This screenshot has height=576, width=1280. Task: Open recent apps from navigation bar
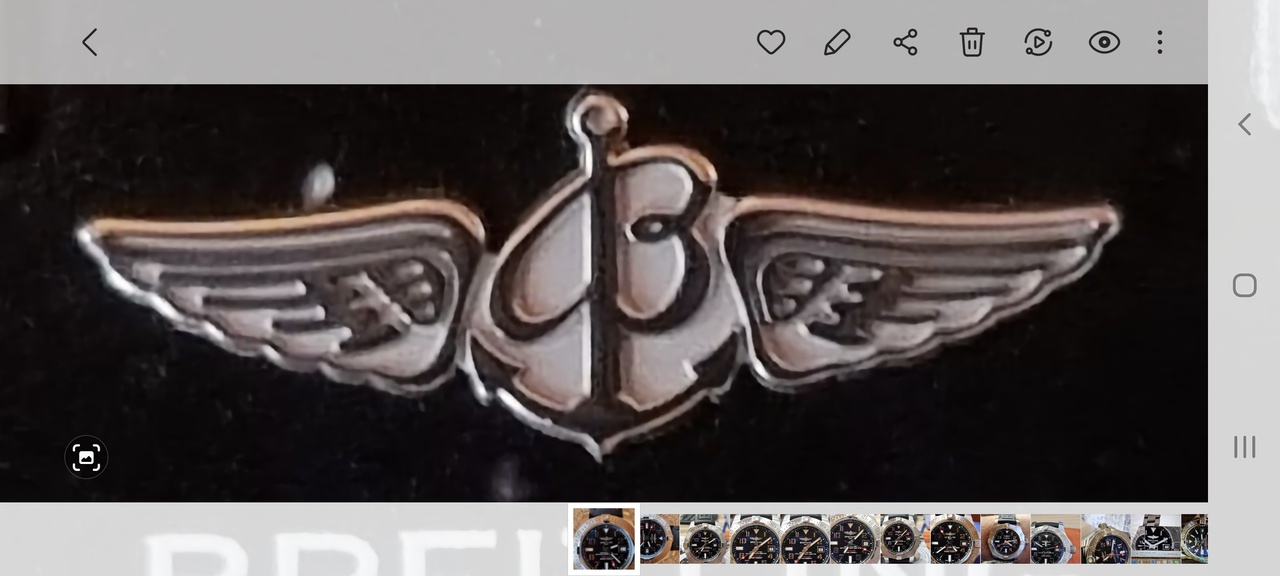pos(1244,447)
